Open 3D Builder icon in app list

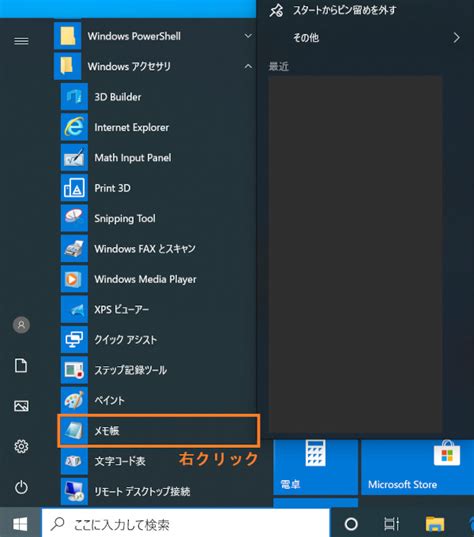coord(74,97)
